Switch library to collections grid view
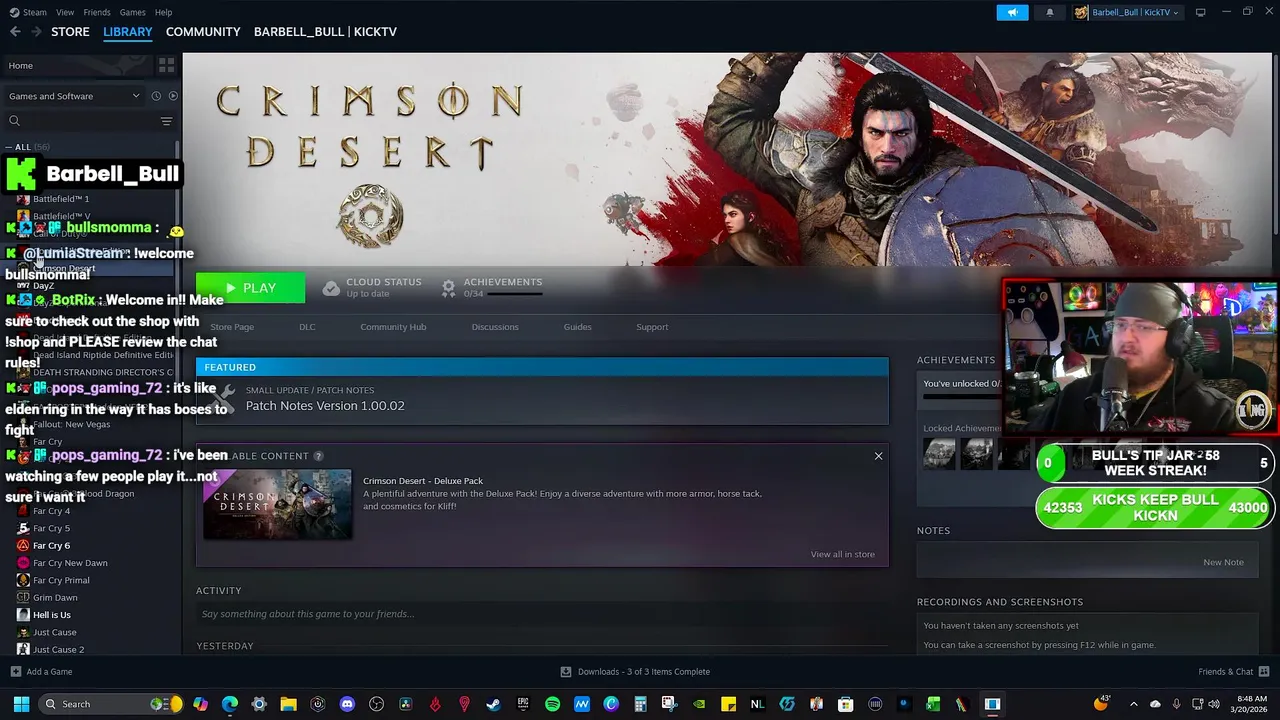This screenshot has height=720, width=1280. coord(166,65)
